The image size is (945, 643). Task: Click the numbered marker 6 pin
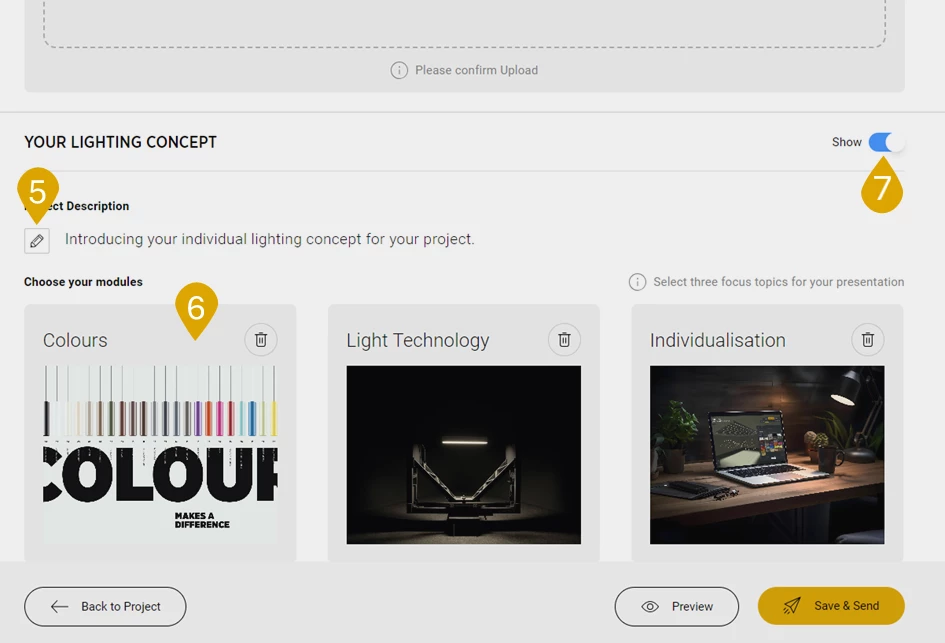tap(196, 308)
